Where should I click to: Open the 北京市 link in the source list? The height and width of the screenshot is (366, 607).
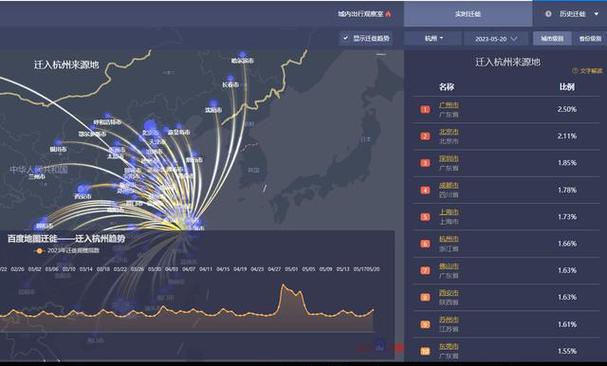point(449,132)
